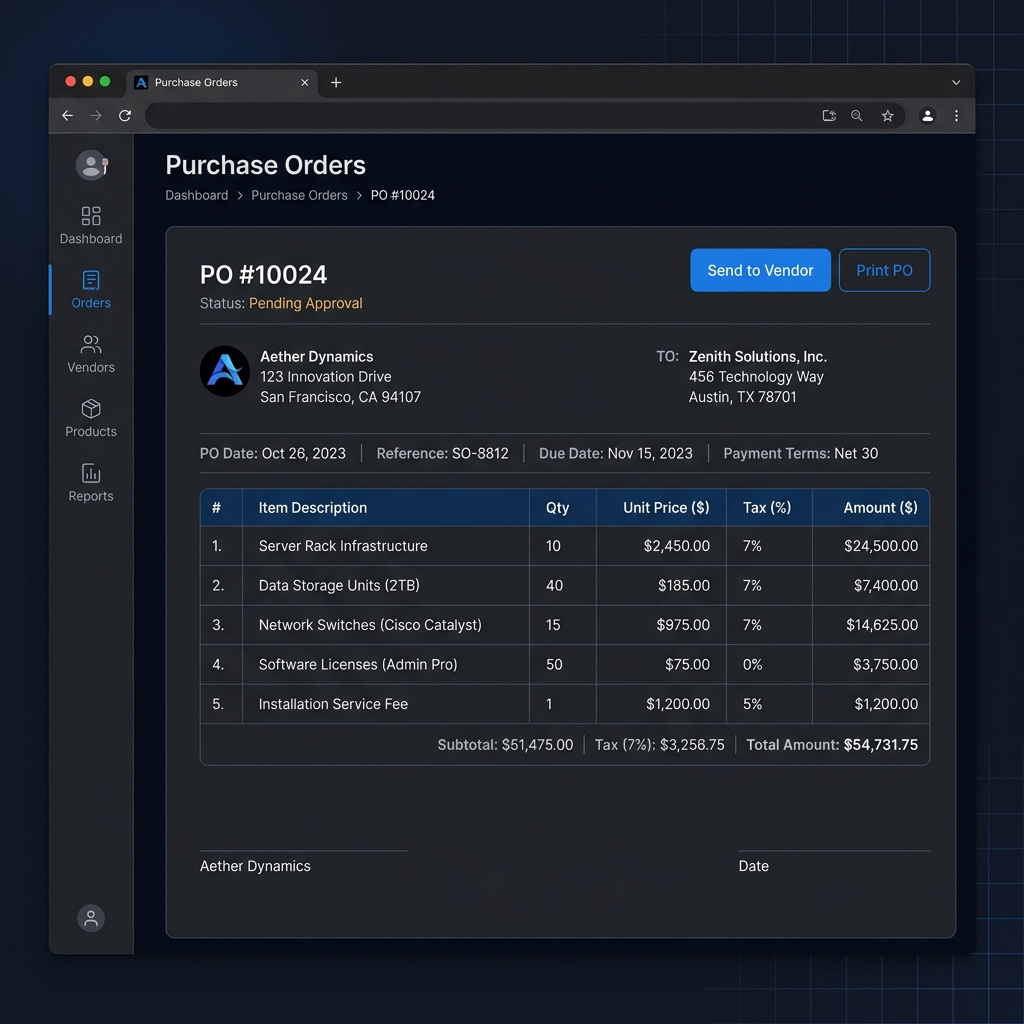The image size is (1024, 1024).
Task: Click Send to Vendor button
Action: point(760,270)
